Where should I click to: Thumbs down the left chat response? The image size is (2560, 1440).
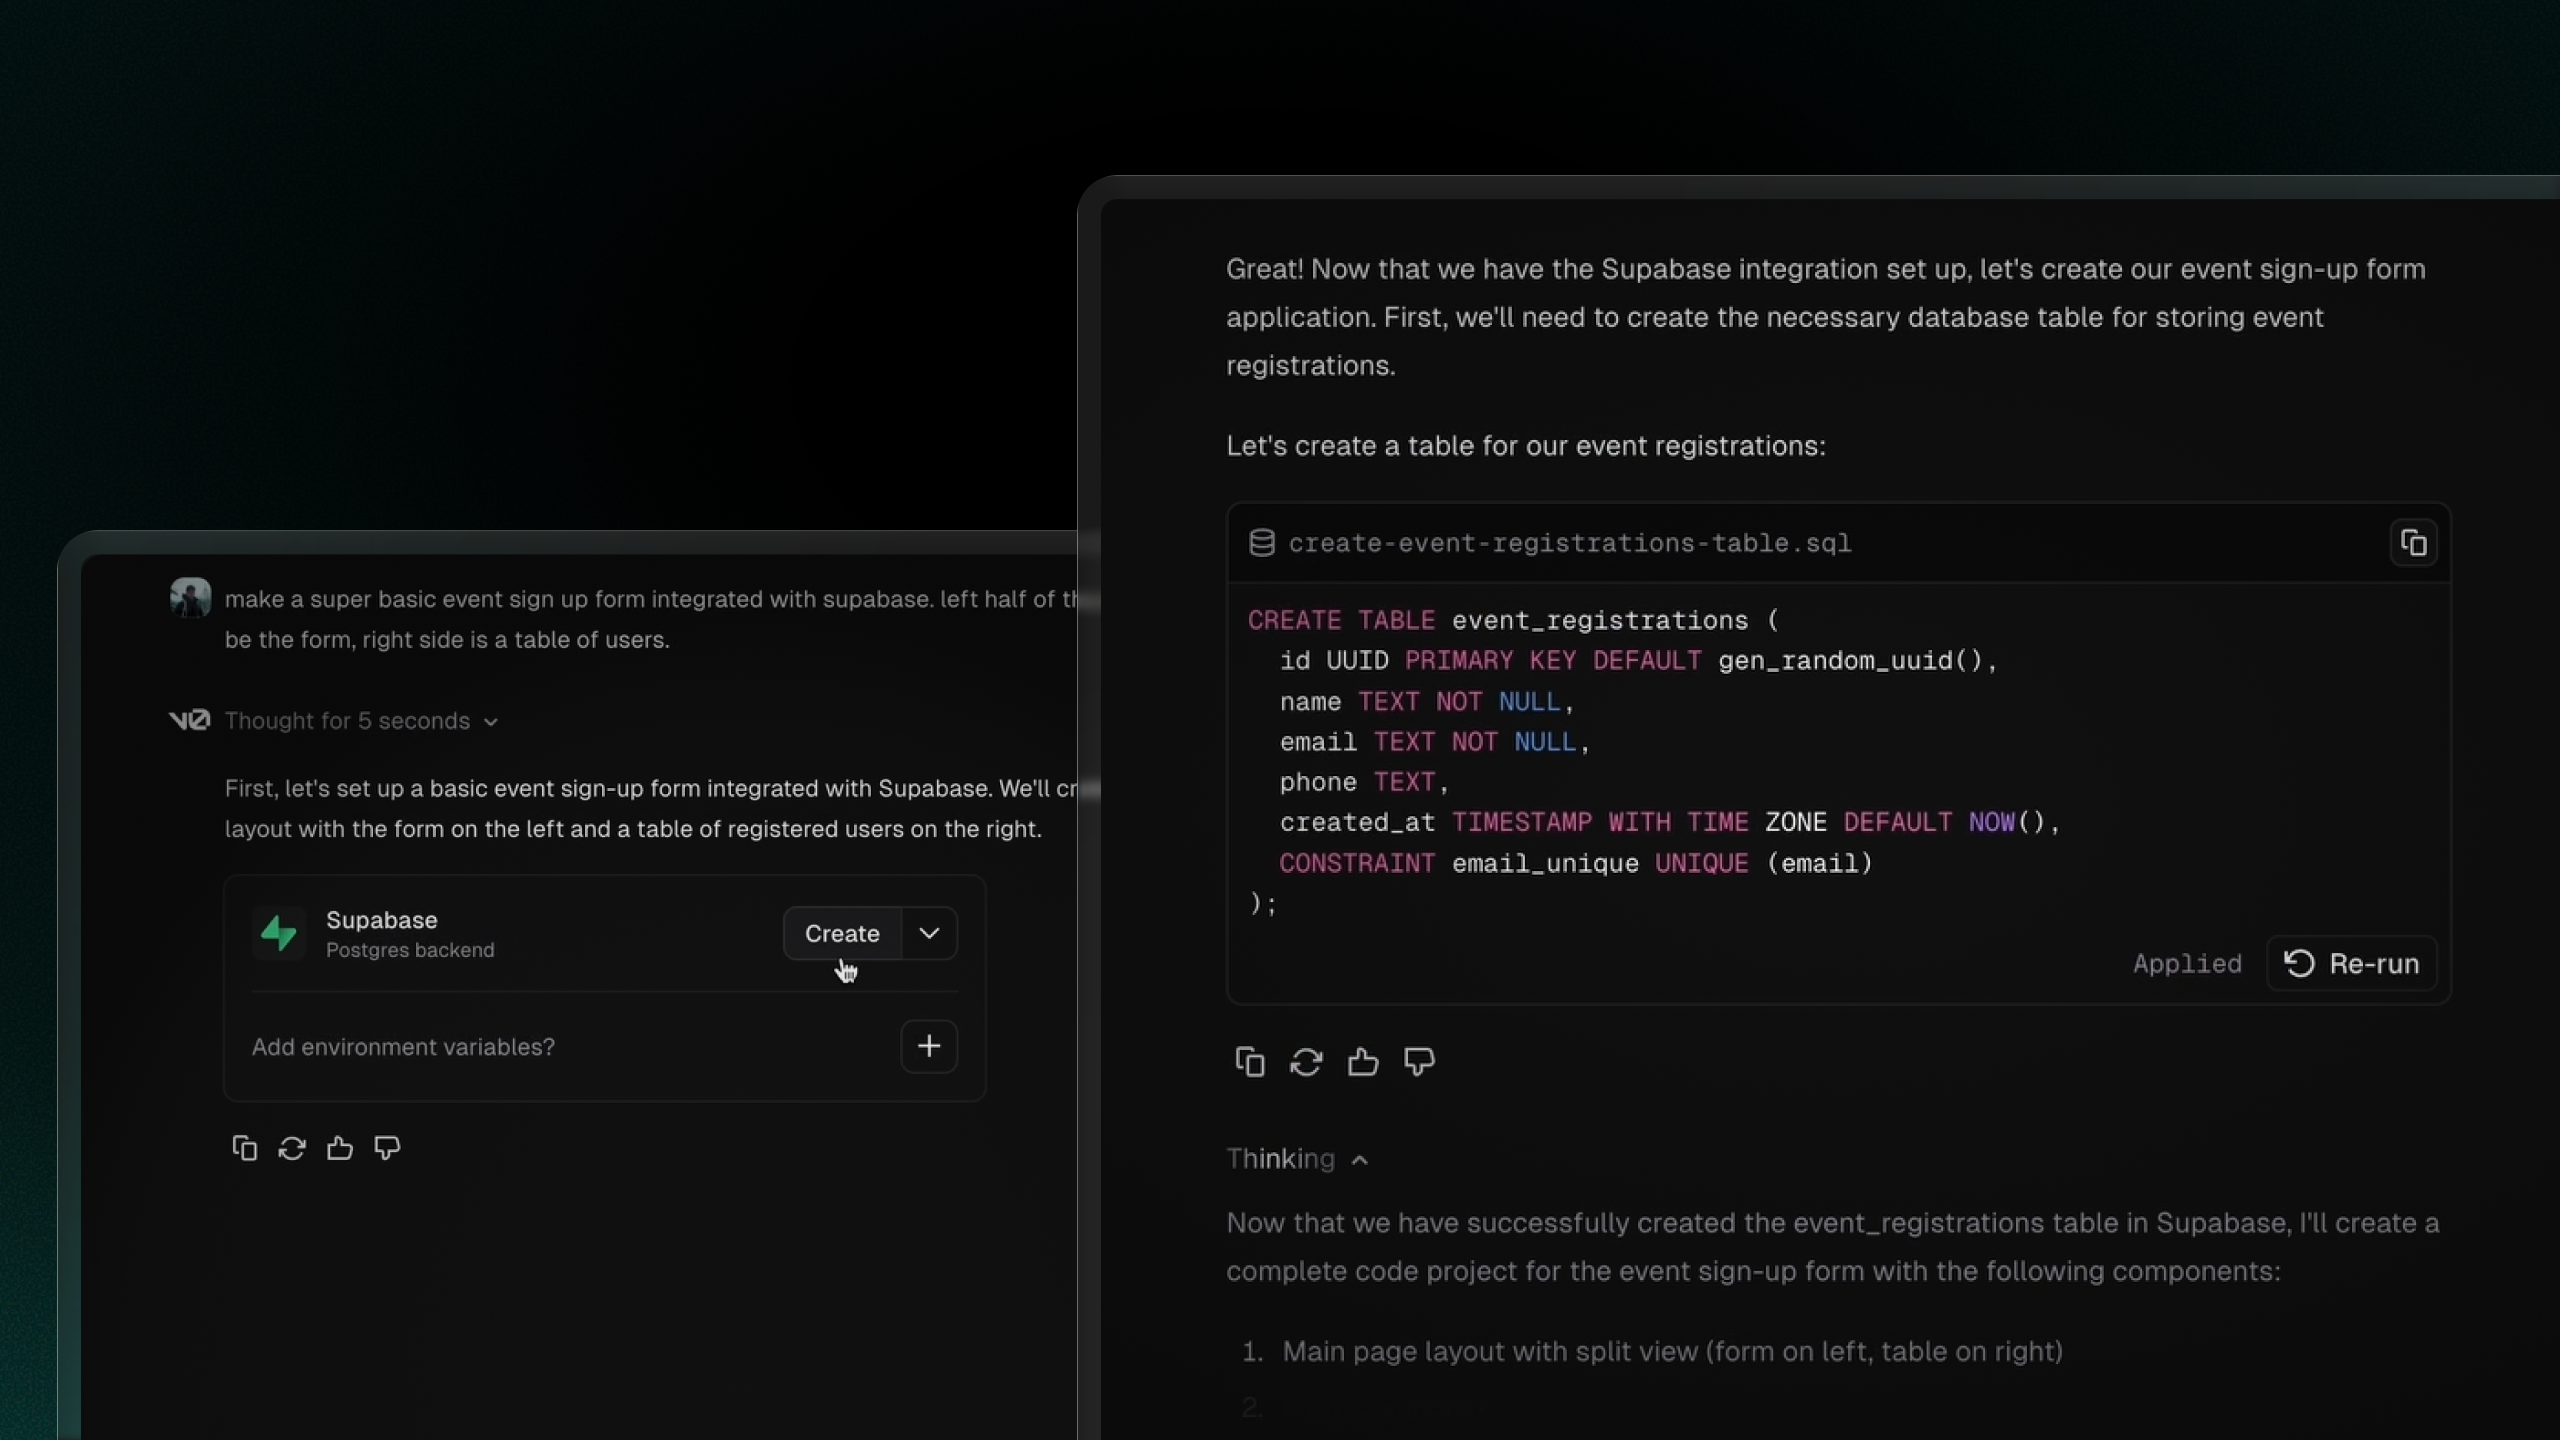click(387, 1148)
